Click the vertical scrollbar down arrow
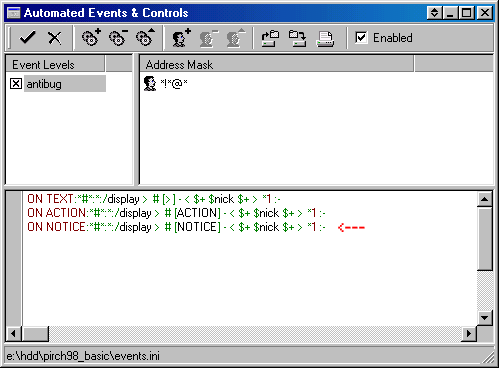This screenshot has width=499, height=368. click(x=484, y=317)
